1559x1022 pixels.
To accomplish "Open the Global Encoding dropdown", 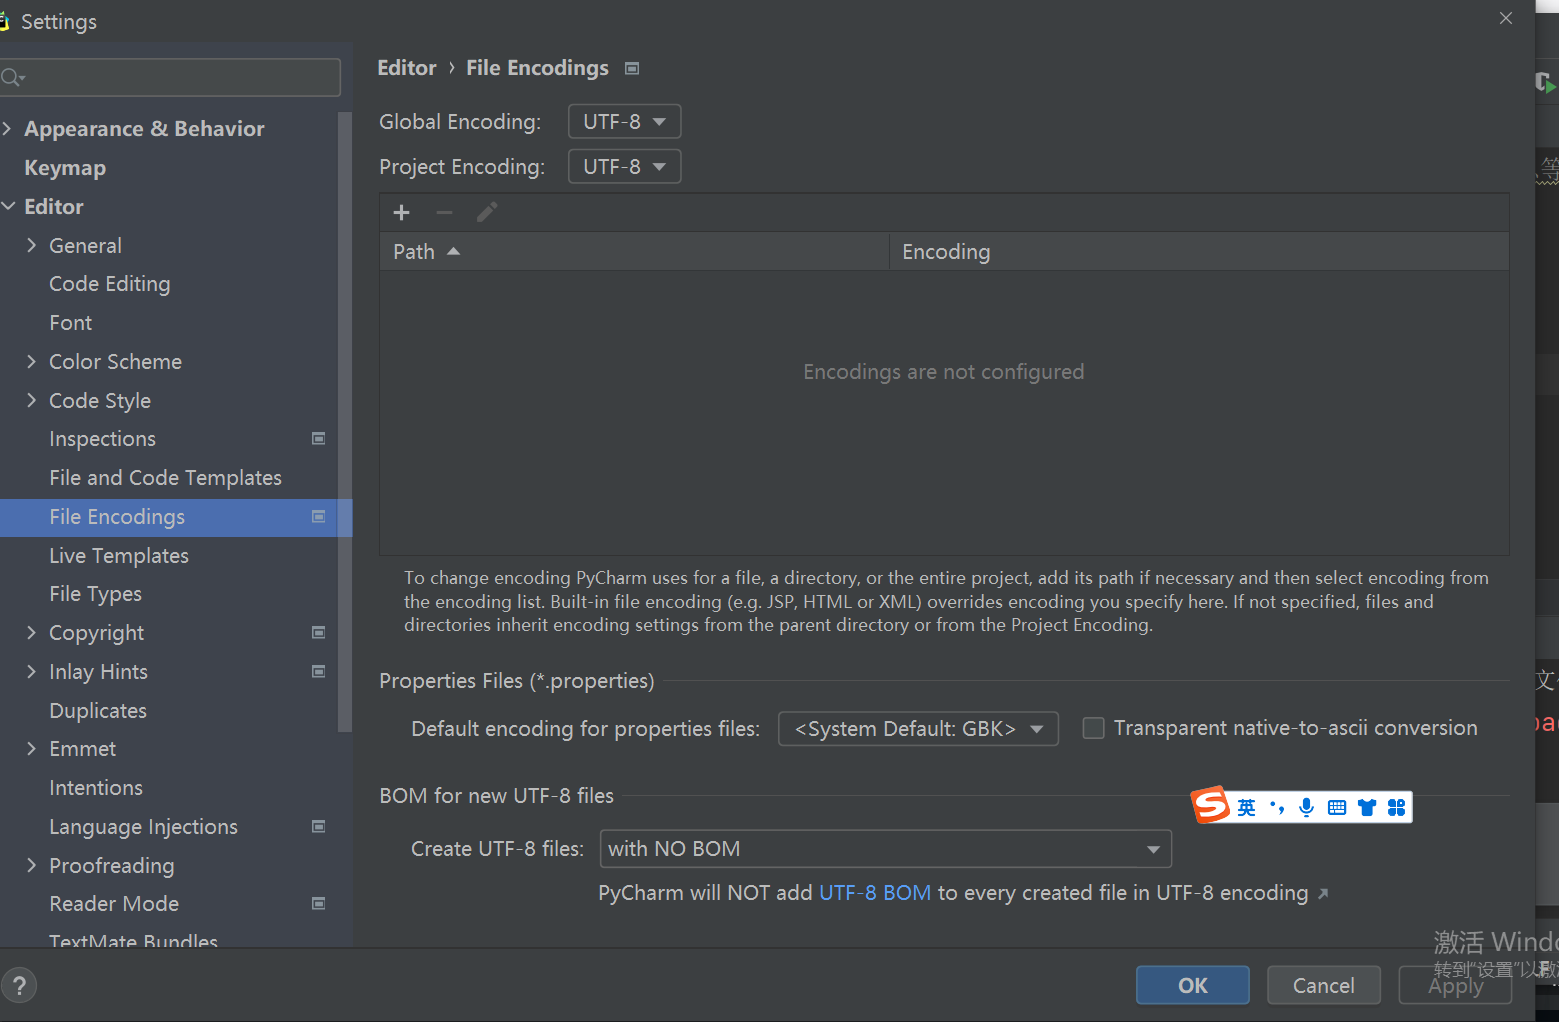I will tap(625, 121).
